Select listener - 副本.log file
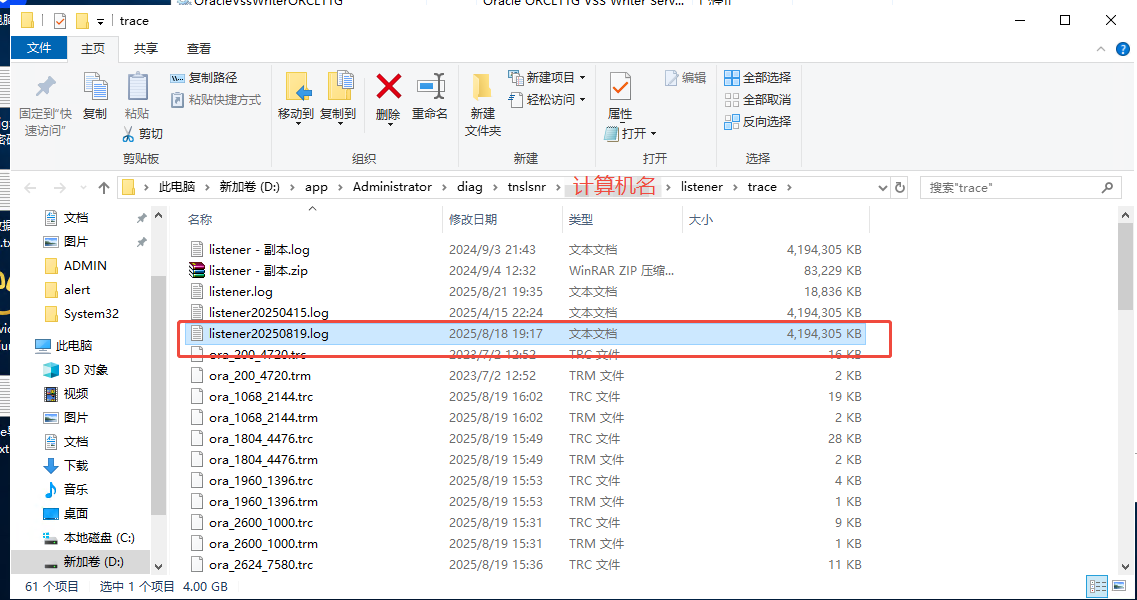The width and height of the screenshot is (1137, 600). (x=259, y=250)
